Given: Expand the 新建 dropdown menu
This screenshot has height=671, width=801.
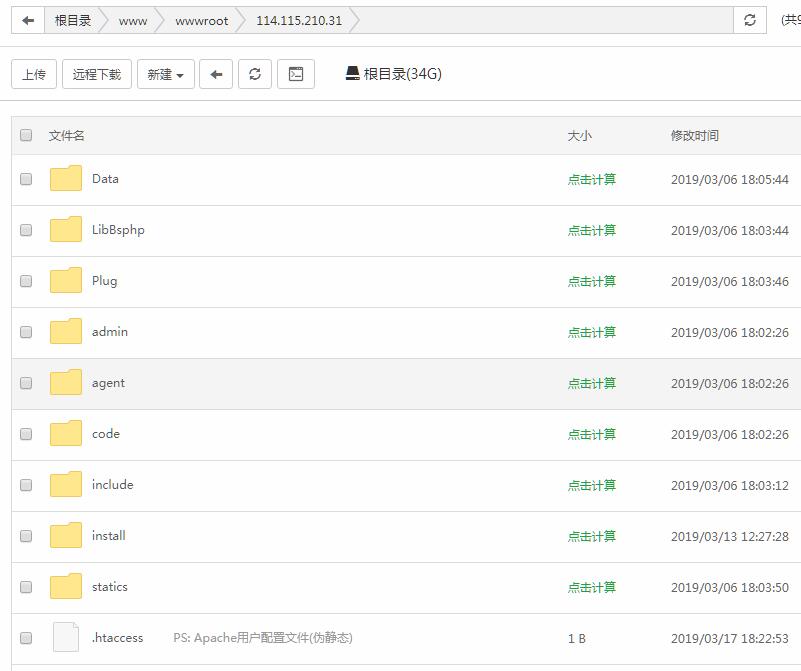Looking at the screenshot, I should click(166, 74).
